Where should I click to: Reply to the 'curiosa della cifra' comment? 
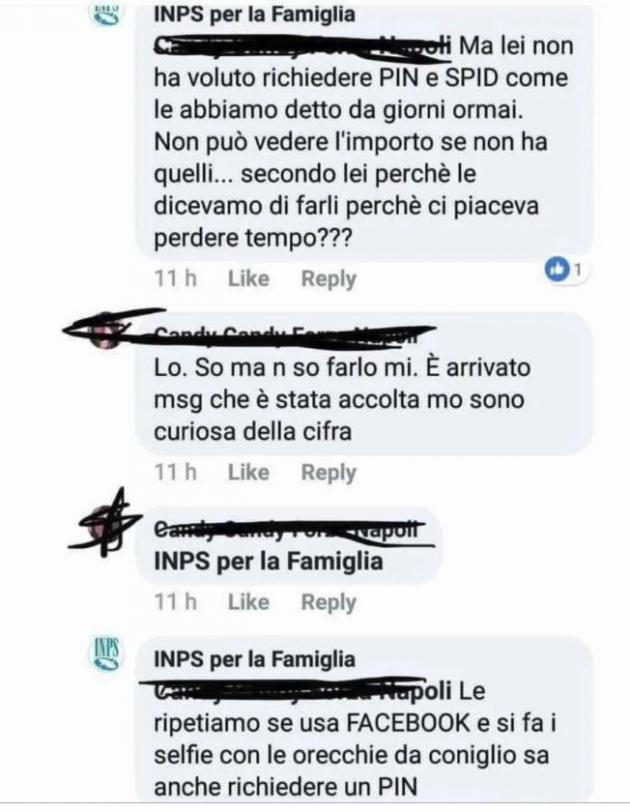tap(329, 472)
